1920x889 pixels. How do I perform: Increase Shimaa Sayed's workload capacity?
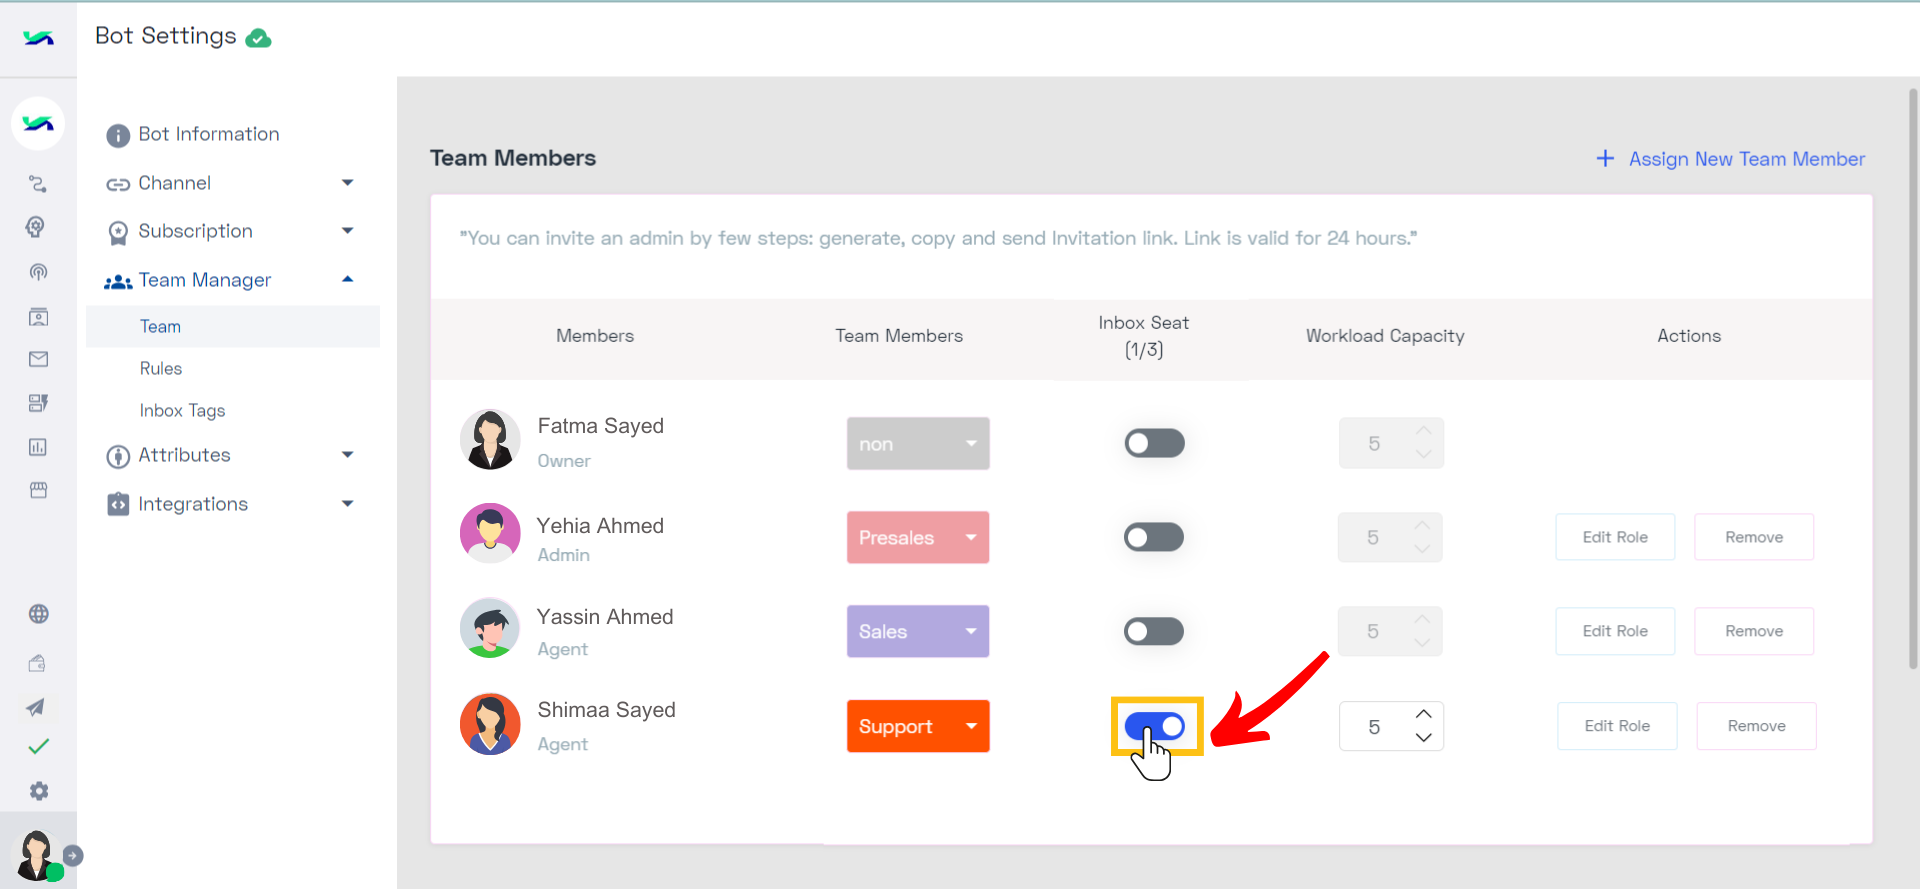click(x=1424, y=714)
